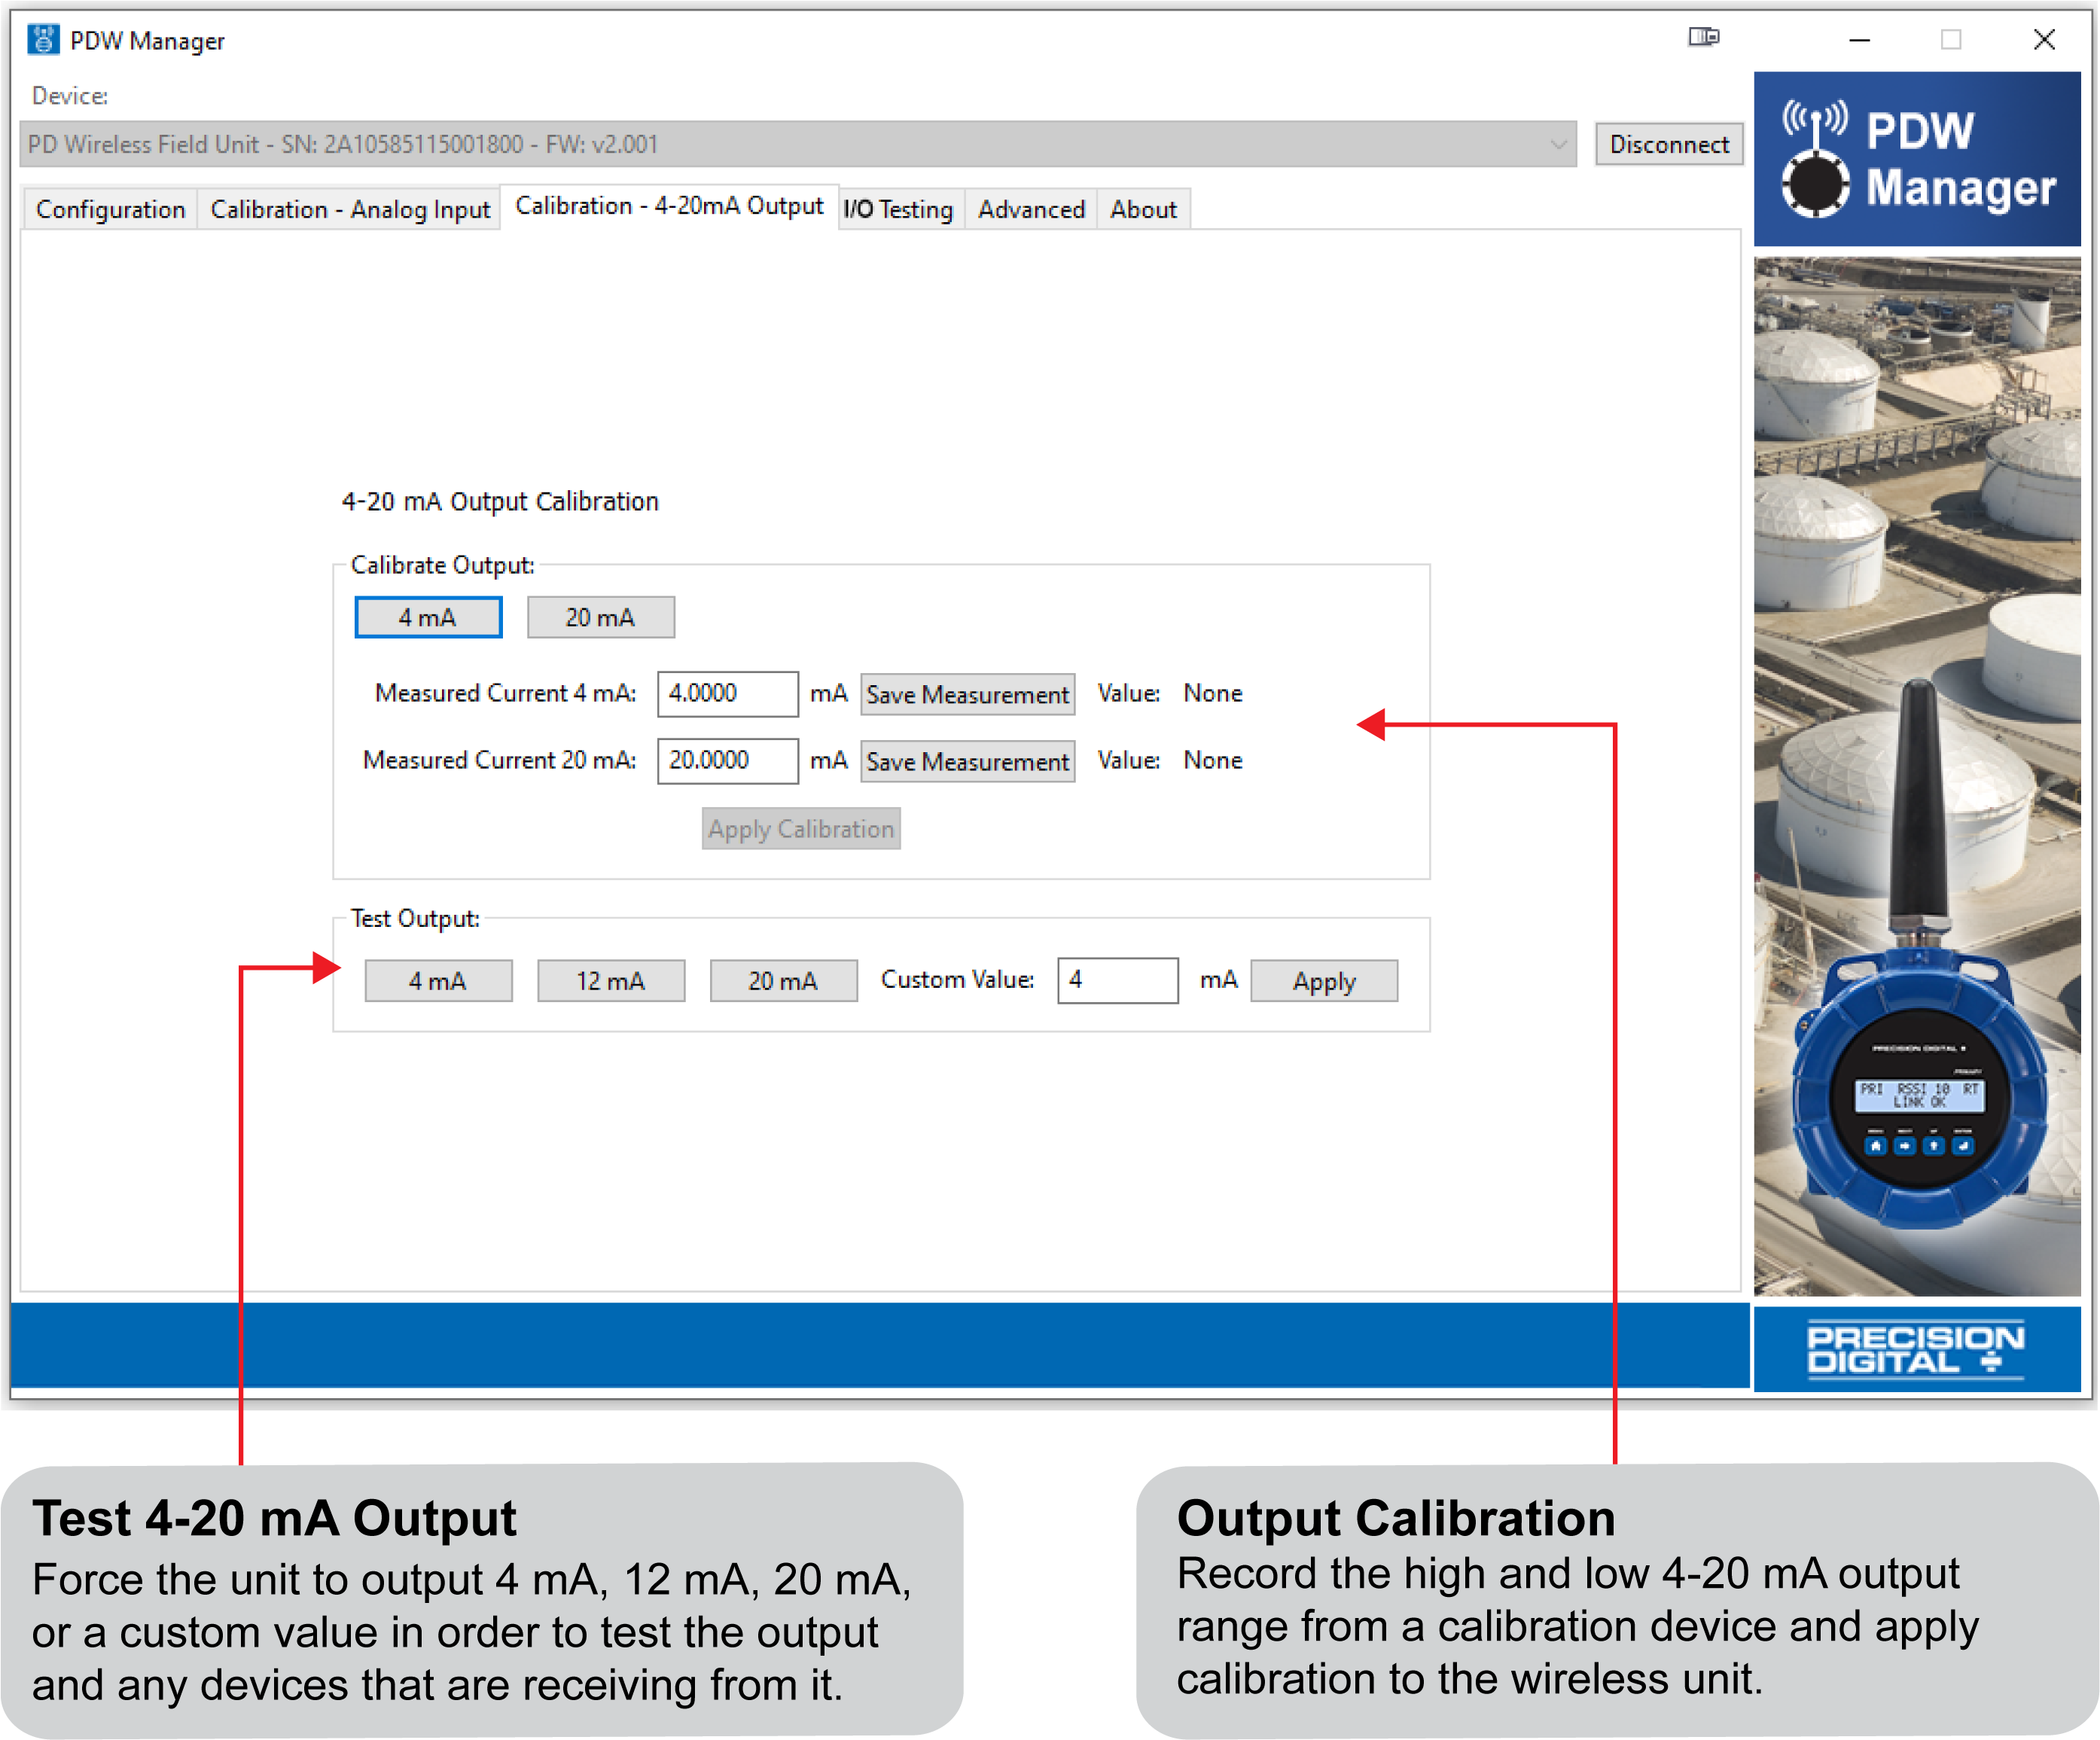The width and height of the screenshot is (2100, 1740).
Task: Force 4 mA in Test Output
Action: 438,981
